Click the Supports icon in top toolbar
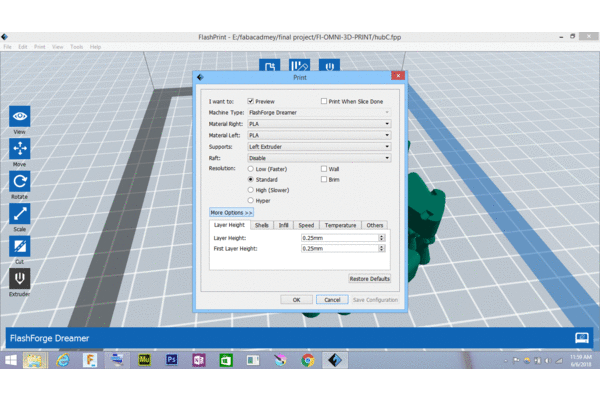Viewport: 600px width, 400px height. click(x=299, y=65)
